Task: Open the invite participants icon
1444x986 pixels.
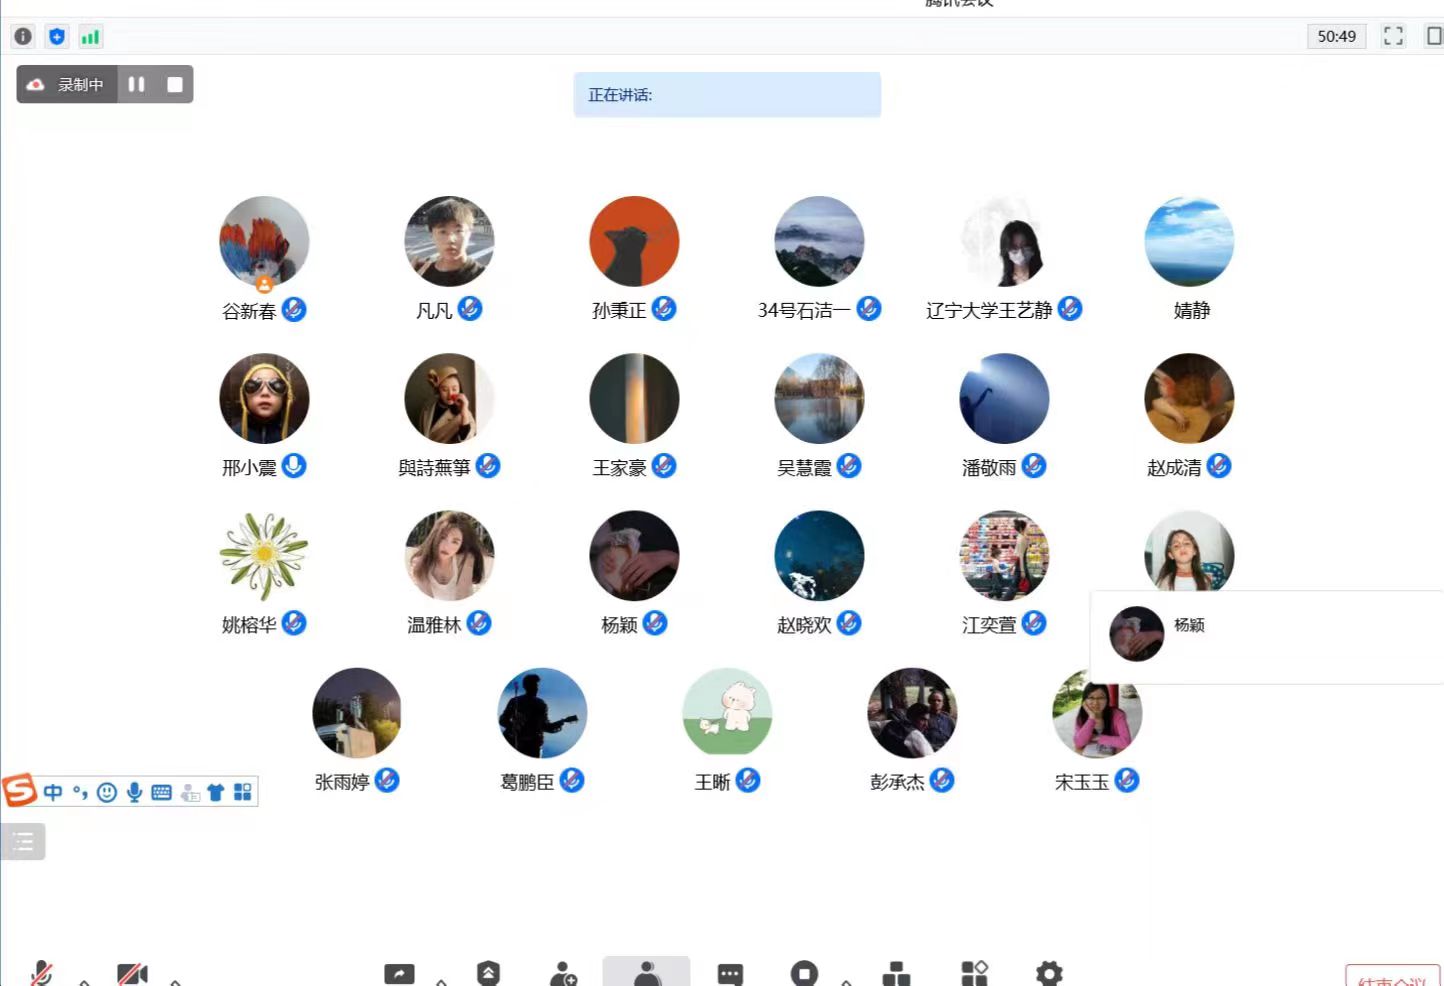Action: click(x=564, y=974)
